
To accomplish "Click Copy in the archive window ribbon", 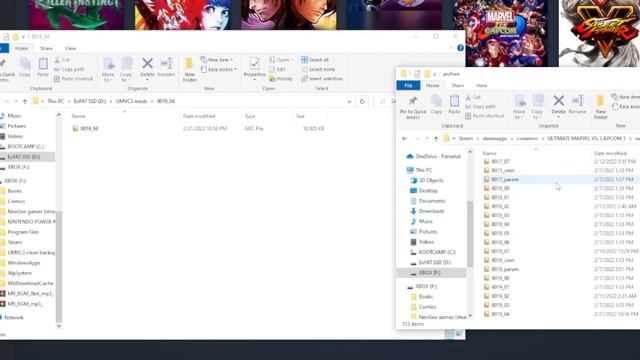I will coord(436,104).
